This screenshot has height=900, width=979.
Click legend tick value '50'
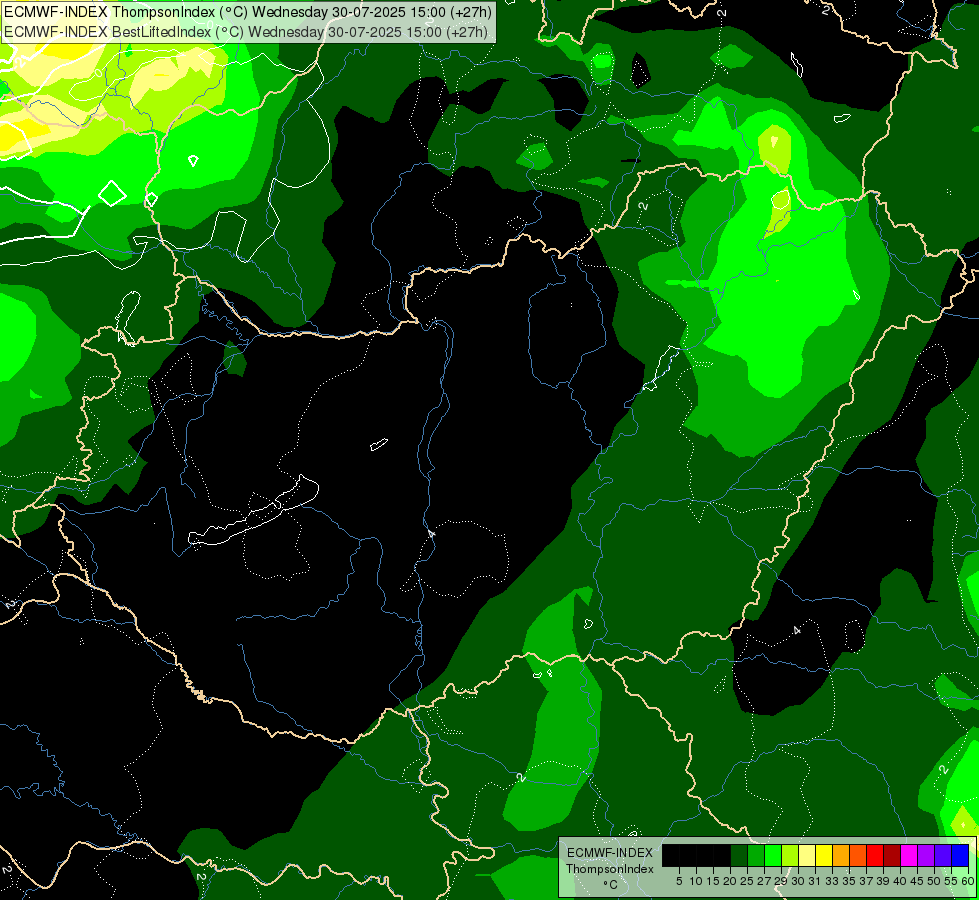934,881
